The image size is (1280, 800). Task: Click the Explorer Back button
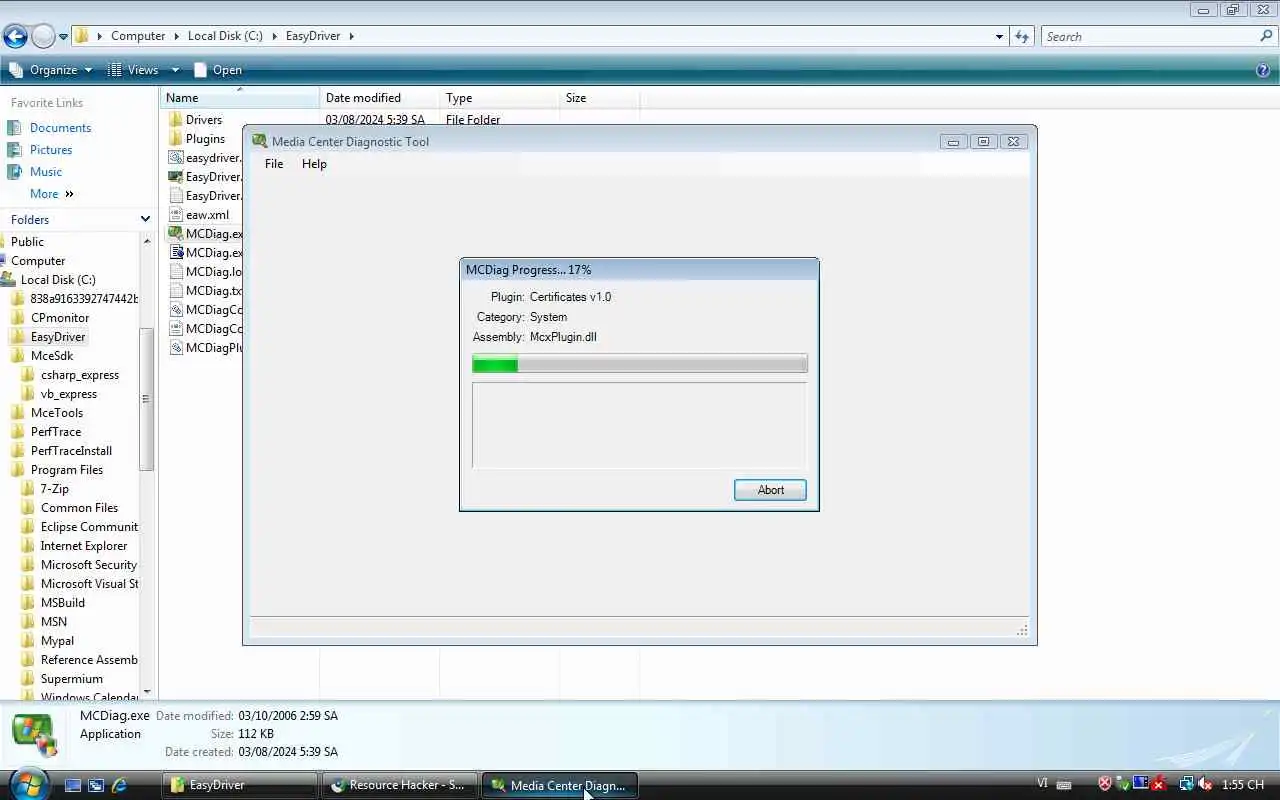[x=15, y=36]
